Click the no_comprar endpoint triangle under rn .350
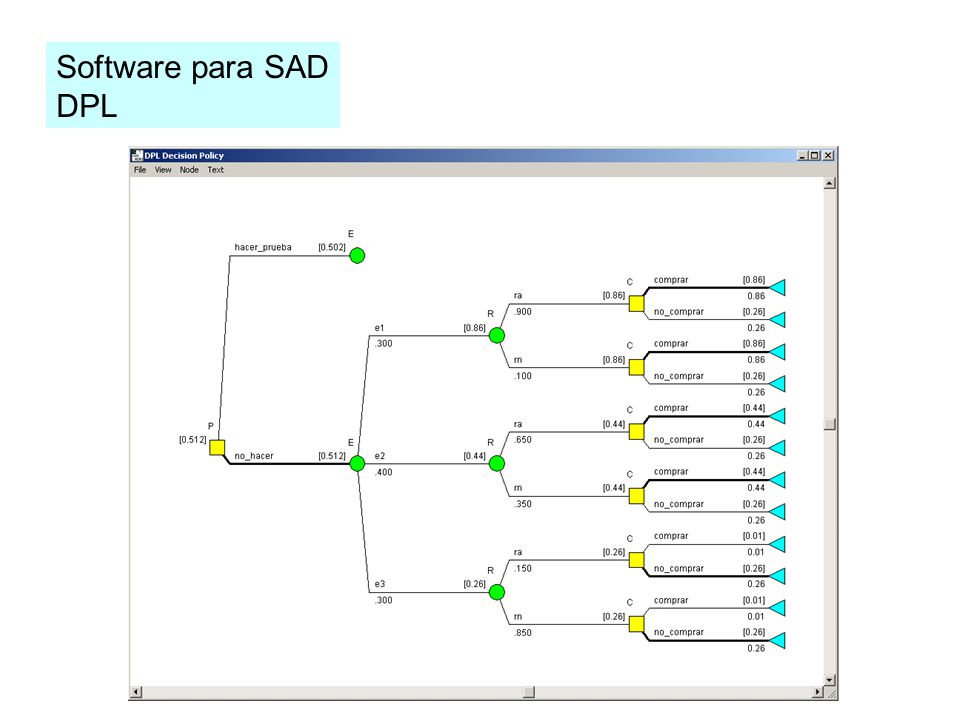The height and width of the screenshot is (720, 960). (778, 512)
